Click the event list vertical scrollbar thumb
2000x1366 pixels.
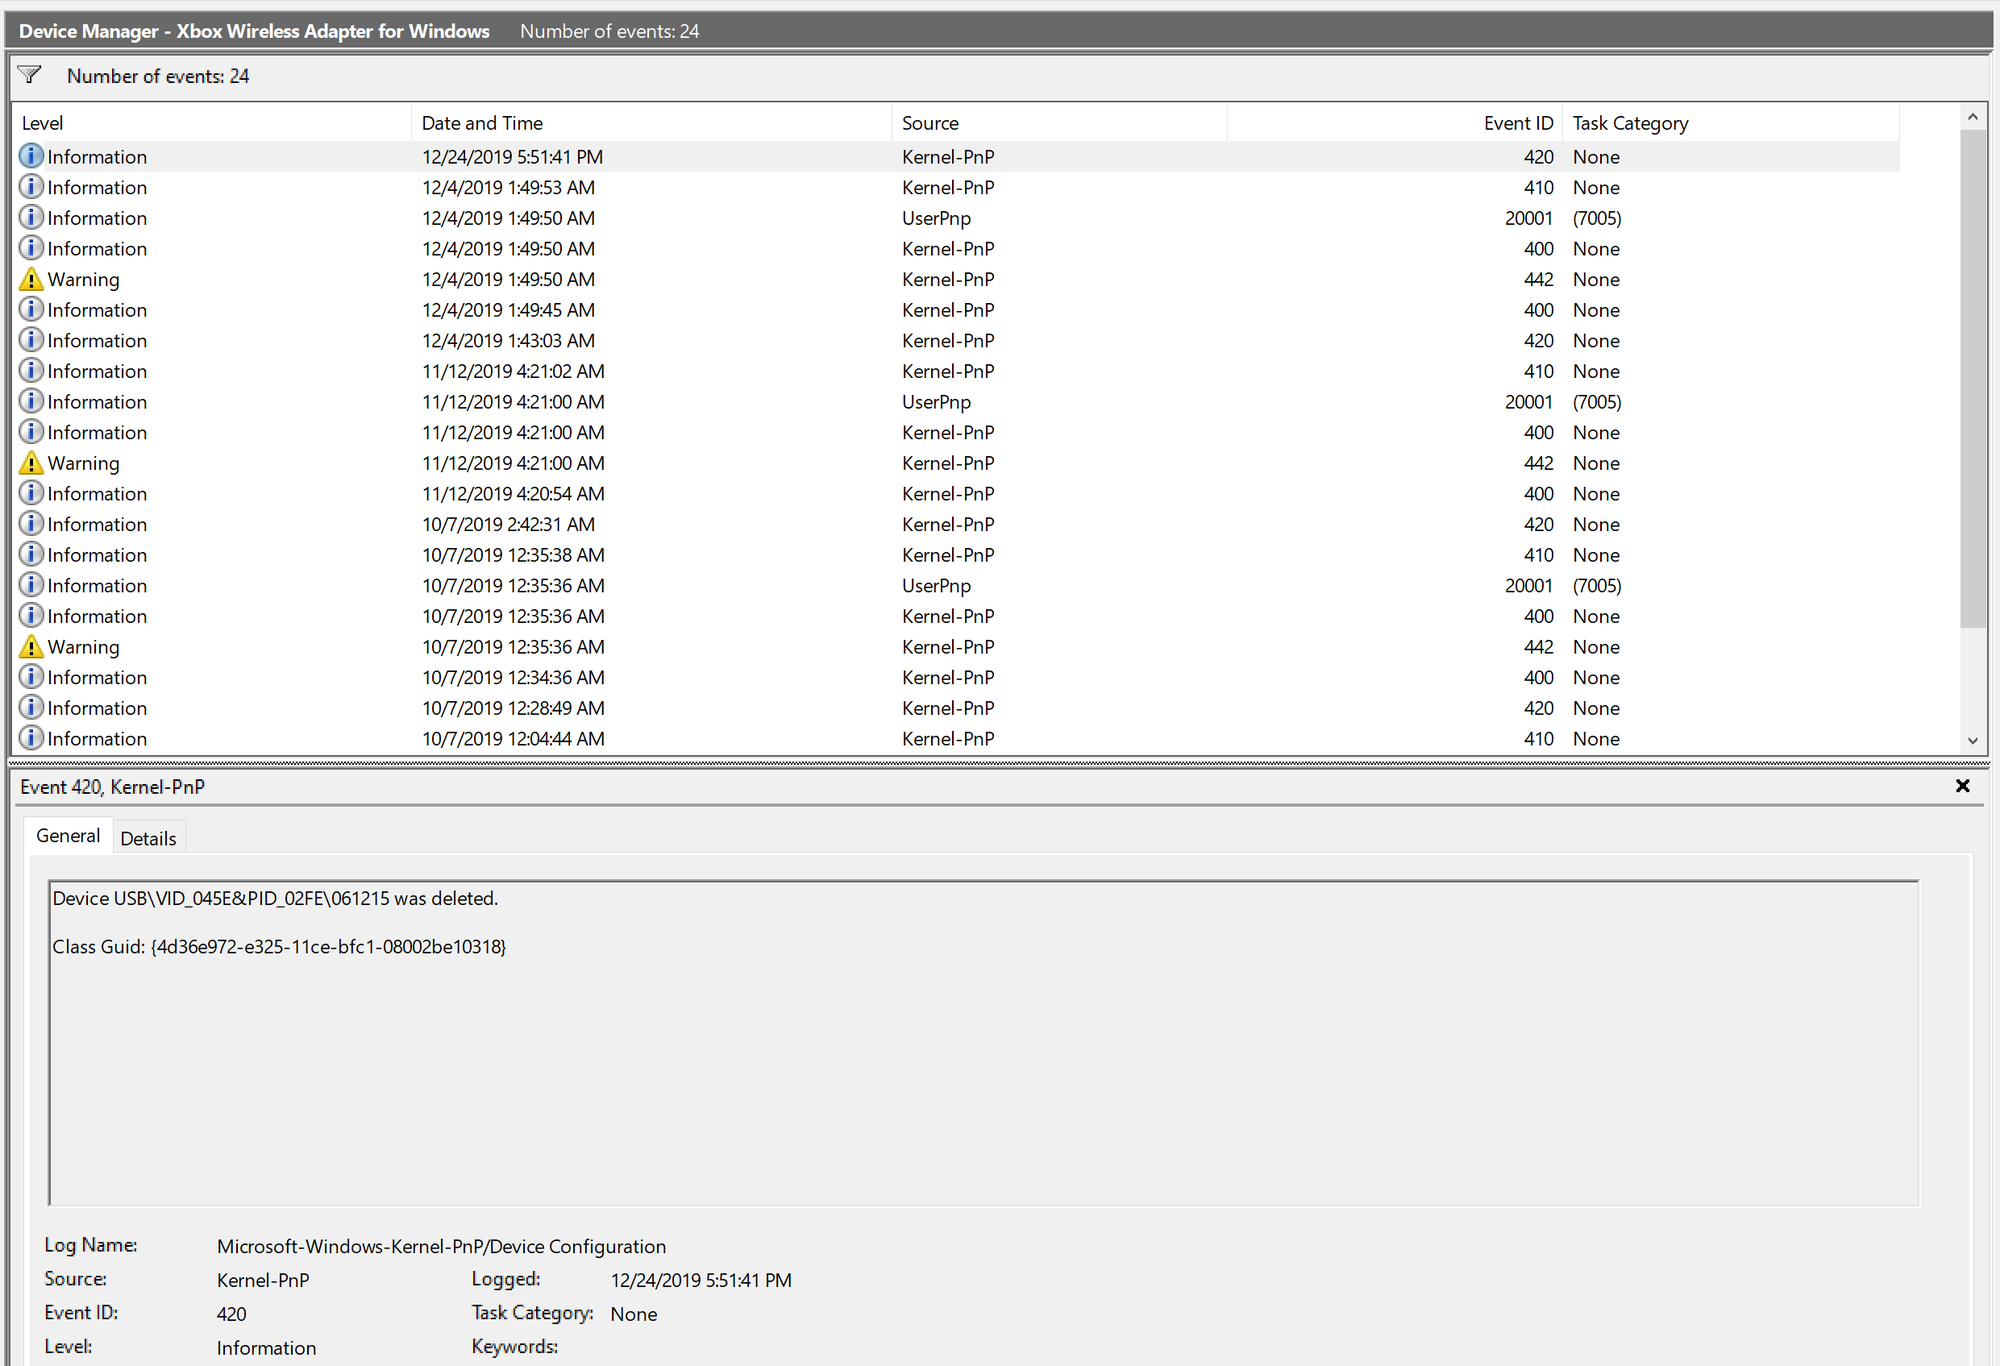(x=1972, y=379)
